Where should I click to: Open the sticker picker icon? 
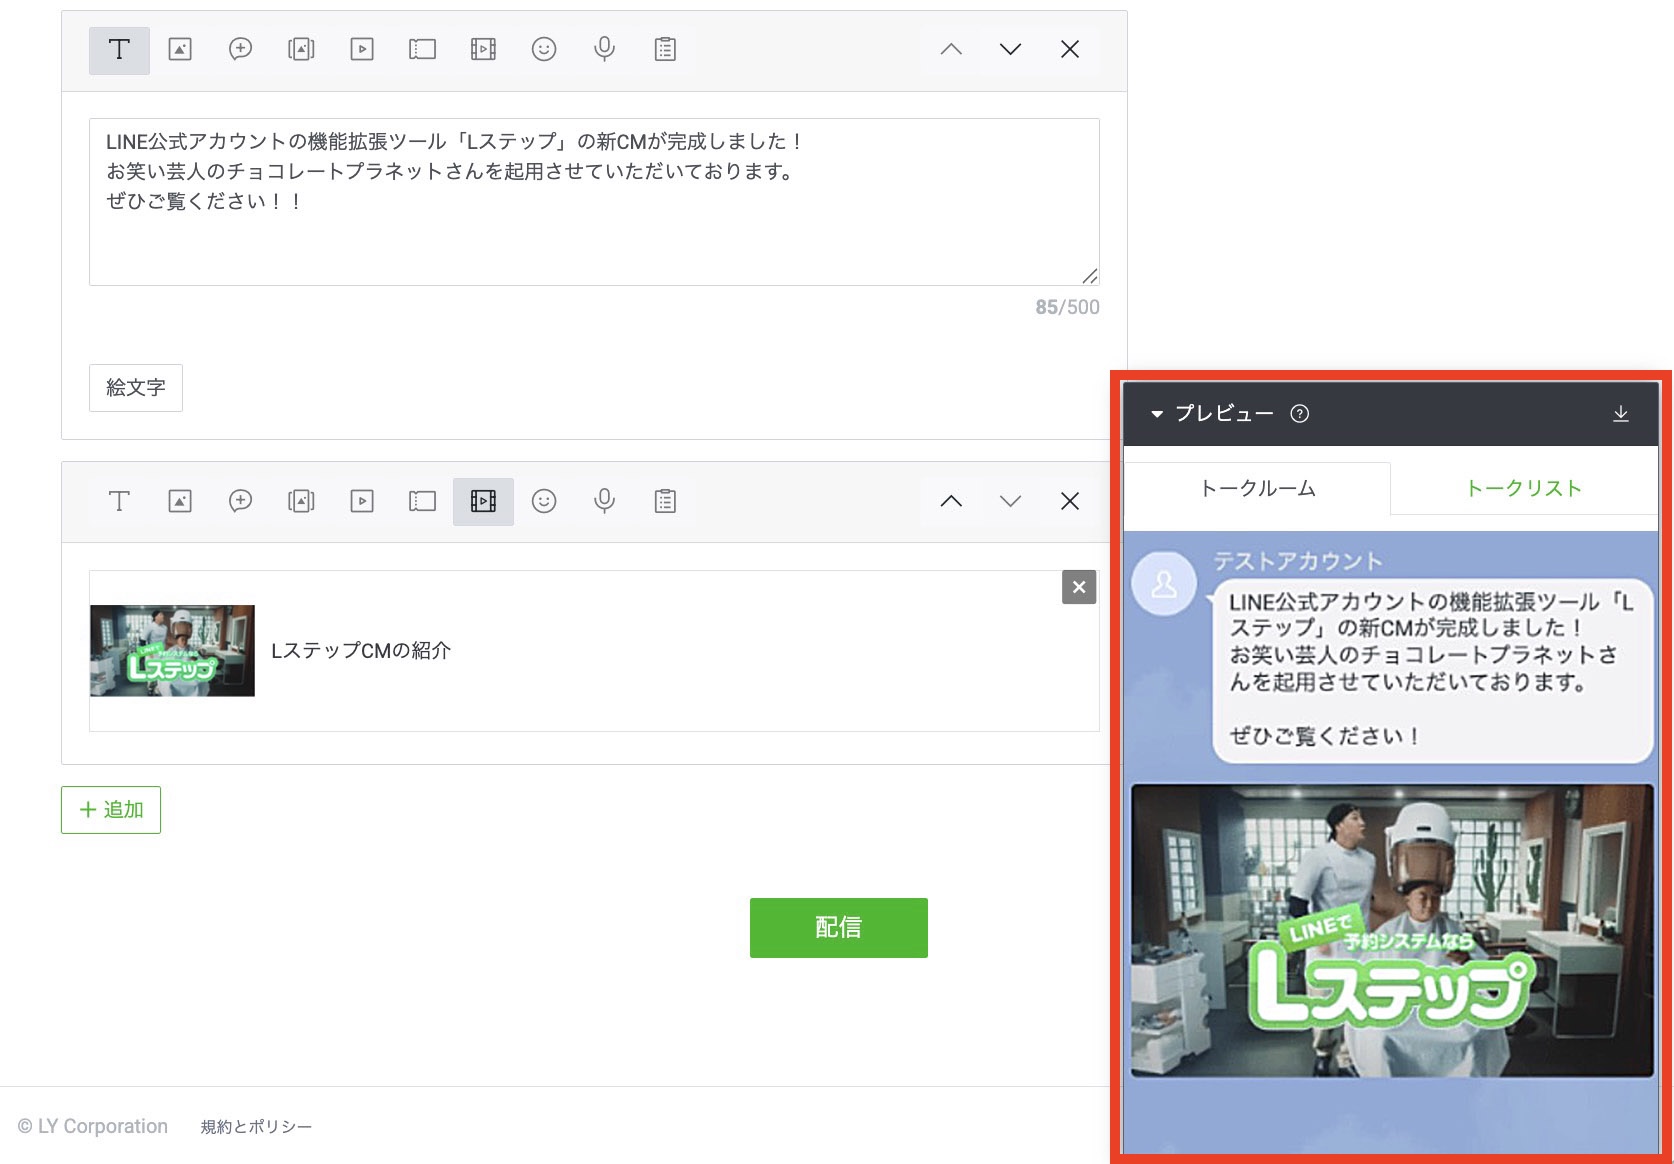click(240, 49)
